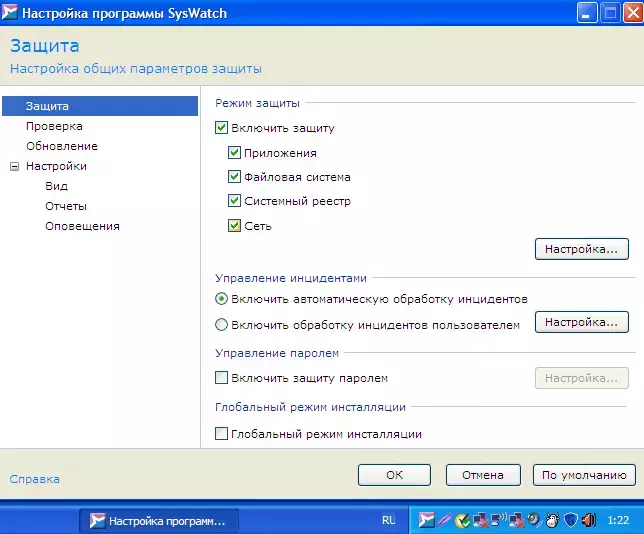This screenshot has height=534, width=644.
Task: Open the 'Отчеты' settings page
Action: click(x=66, y=206)
